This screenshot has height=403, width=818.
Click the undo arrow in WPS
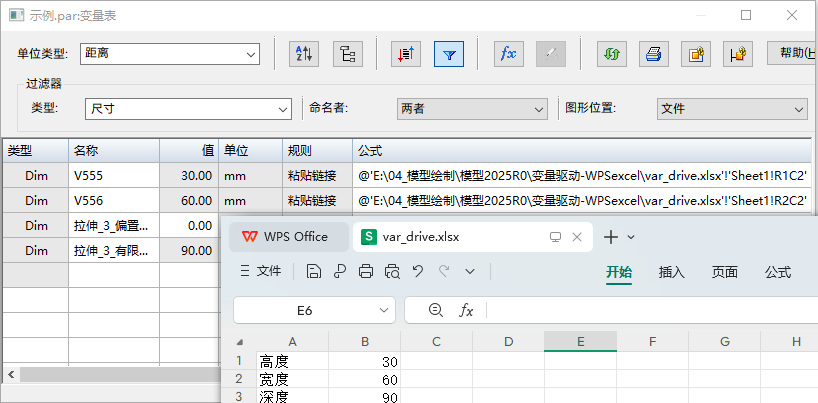(418, 271)
